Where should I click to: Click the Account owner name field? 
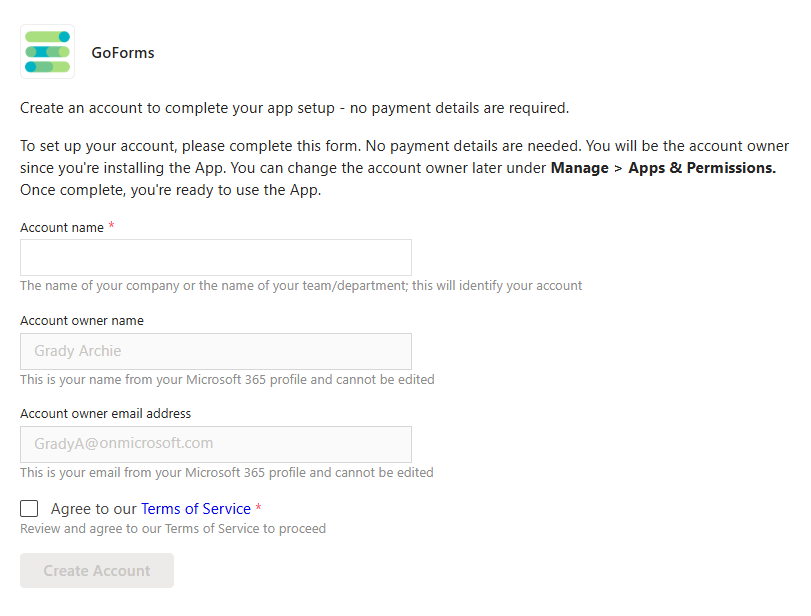click(215, 351)
